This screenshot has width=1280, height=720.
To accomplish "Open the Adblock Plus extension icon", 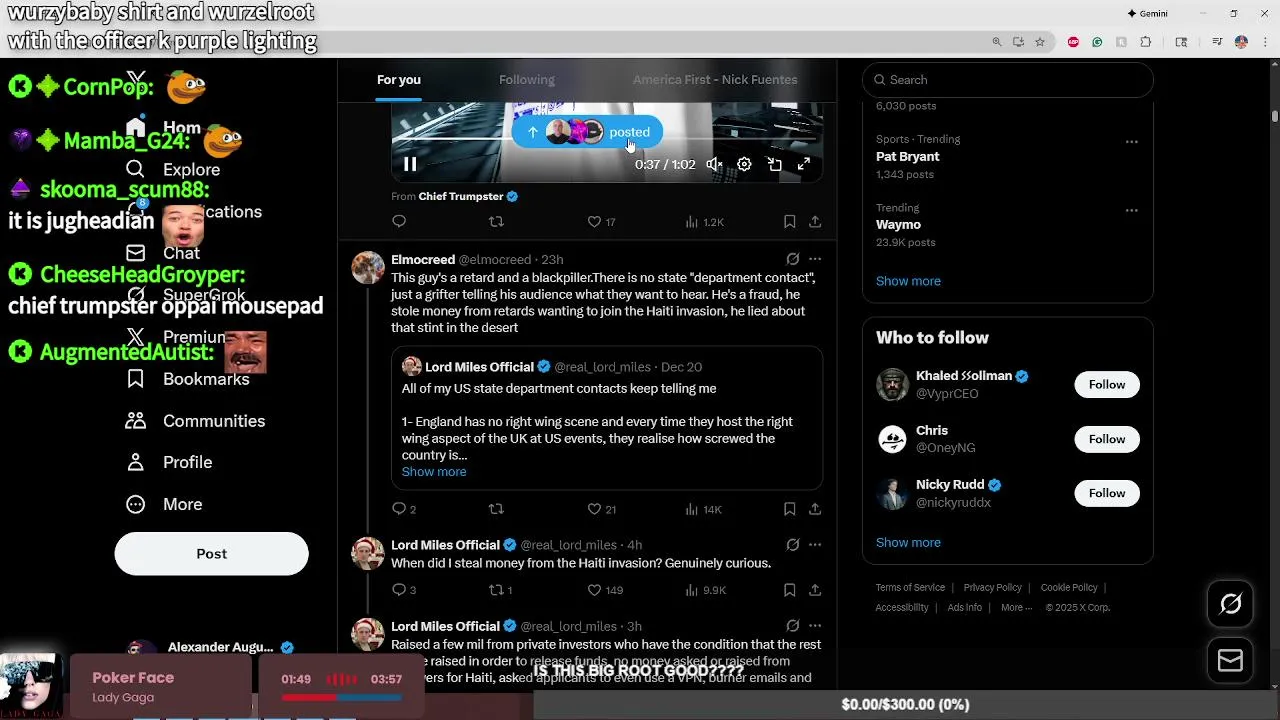I will coord(1073,42).
